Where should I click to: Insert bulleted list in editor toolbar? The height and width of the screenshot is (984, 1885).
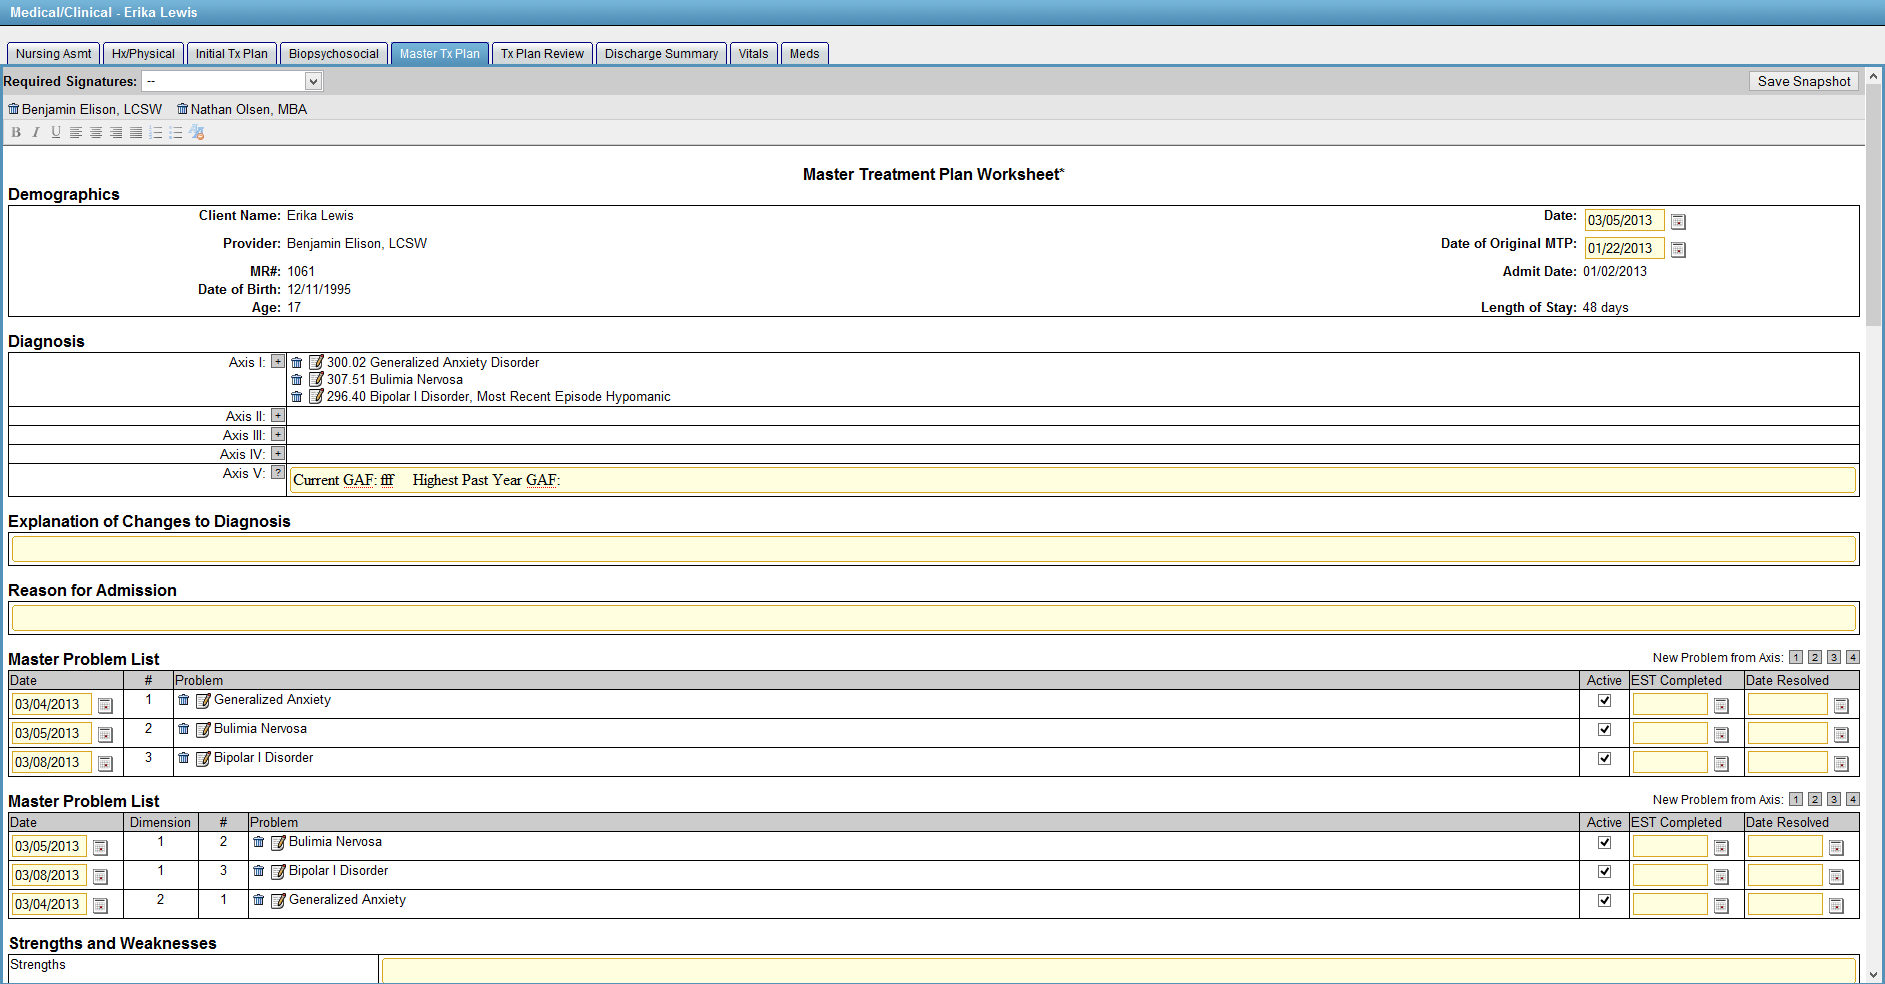tap(176, 132)
